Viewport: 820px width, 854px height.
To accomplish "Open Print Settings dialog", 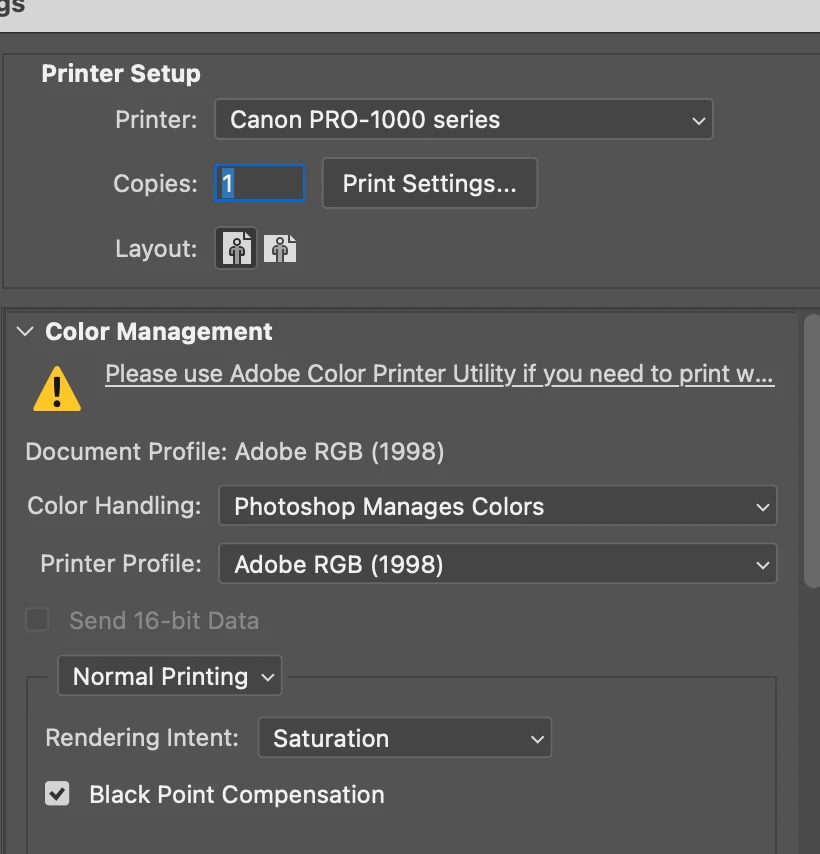I will [x=430, y=183].
